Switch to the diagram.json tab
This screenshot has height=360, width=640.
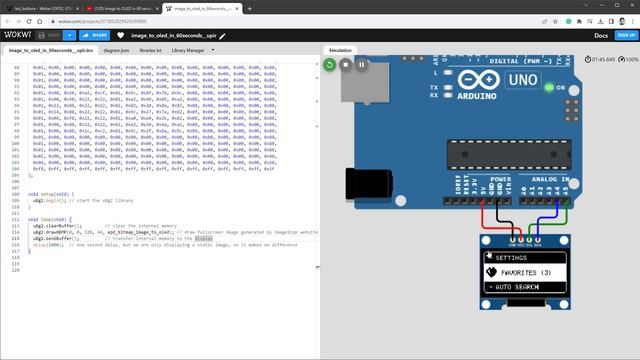(x=116, y=50)
